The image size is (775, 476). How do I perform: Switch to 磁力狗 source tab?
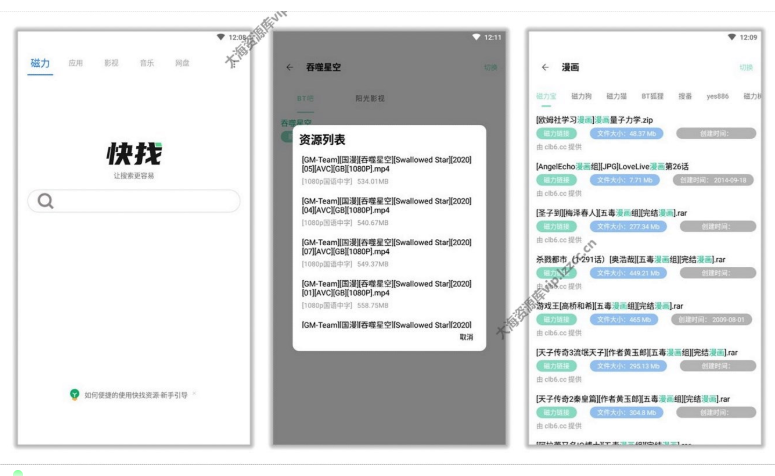click(581, 97)
